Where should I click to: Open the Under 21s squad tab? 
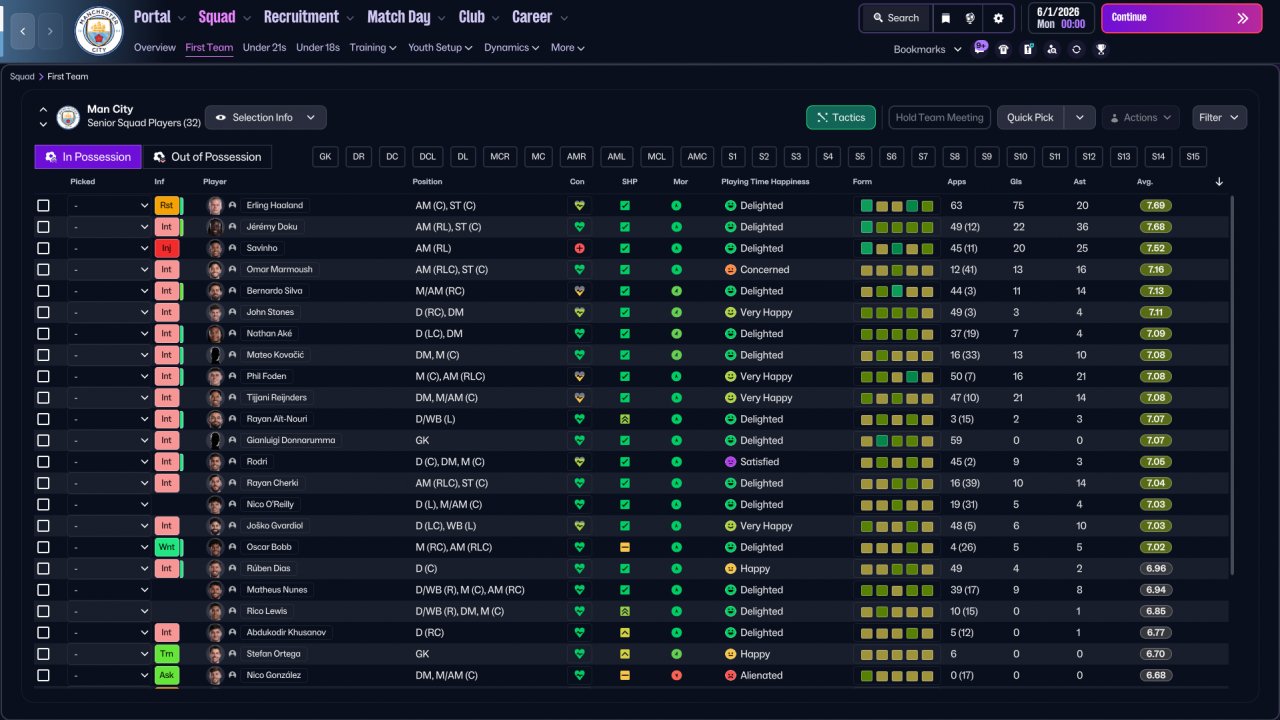265,47
